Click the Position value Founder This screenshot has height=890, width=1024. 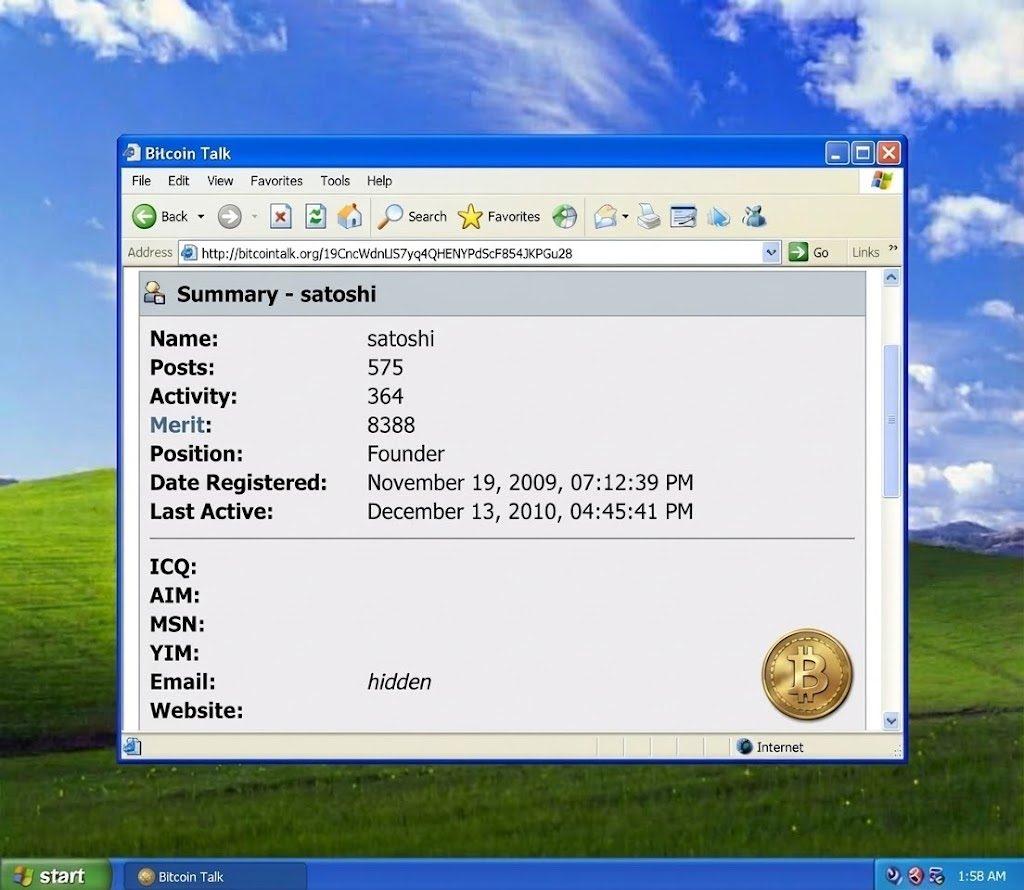coord(406,454)
